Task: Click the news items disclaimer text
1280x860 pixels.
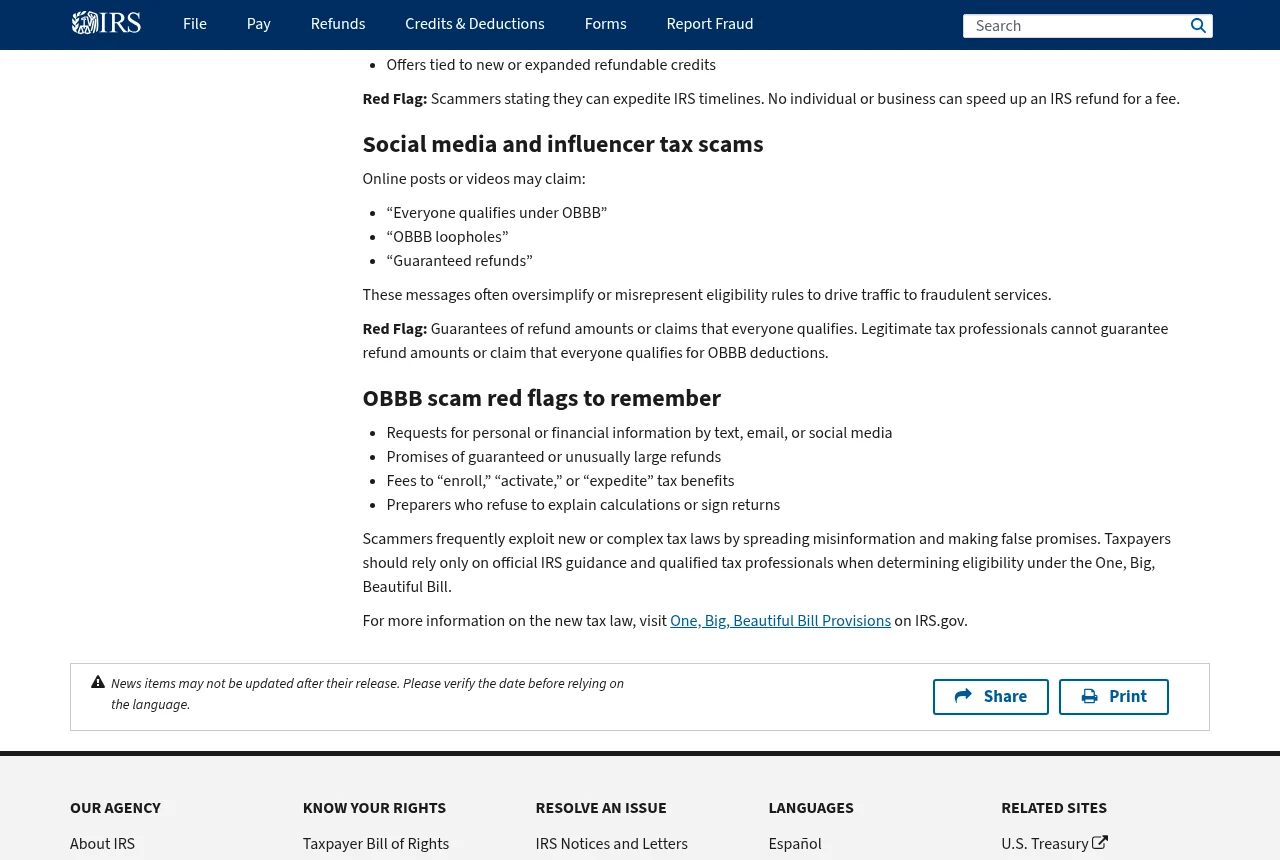Action: pyautogui.click(x=367, y=694)
